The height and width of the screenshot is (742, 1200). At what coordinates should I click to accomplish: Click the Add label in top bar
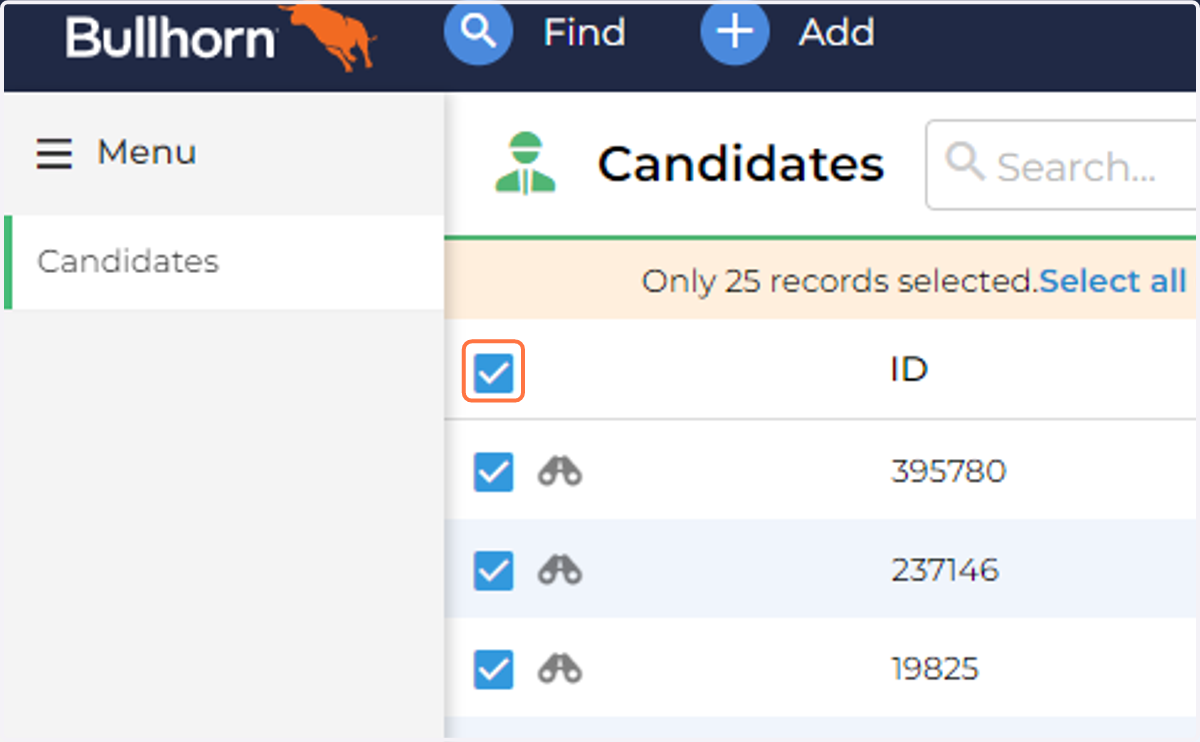coord(836,33)
